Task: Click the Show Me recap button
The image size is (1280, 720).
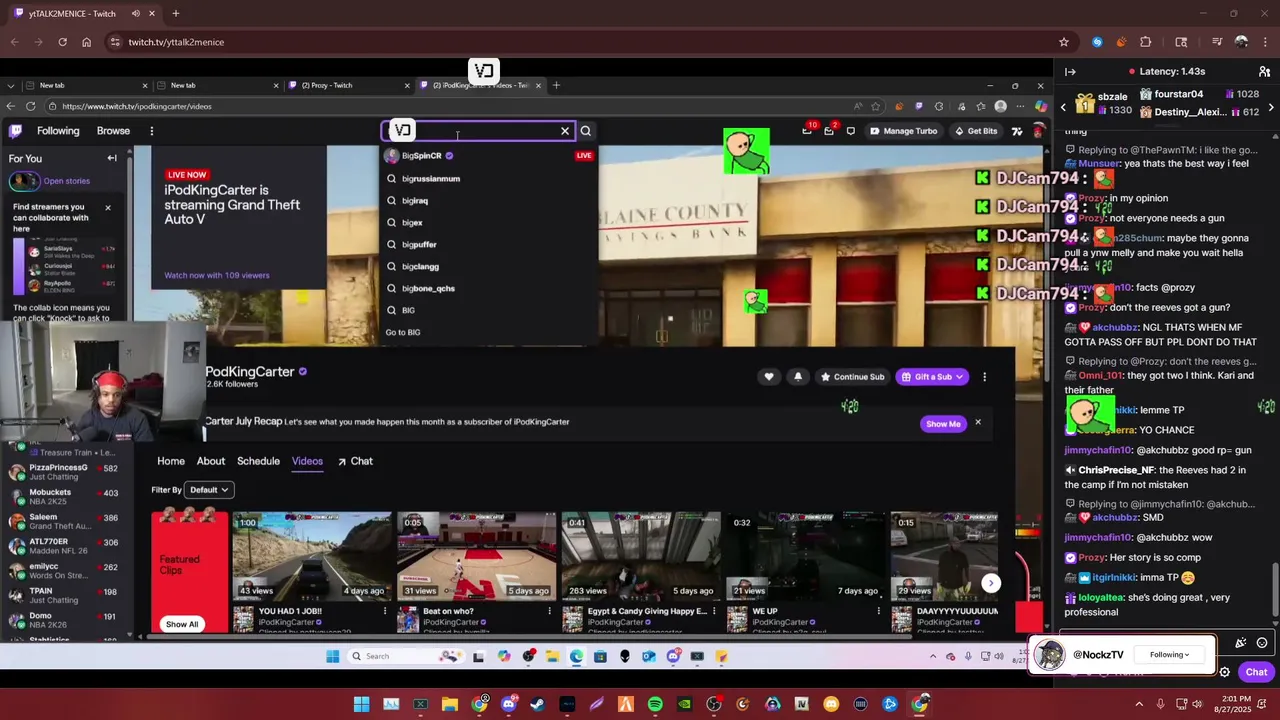Action: click(943, 424)
